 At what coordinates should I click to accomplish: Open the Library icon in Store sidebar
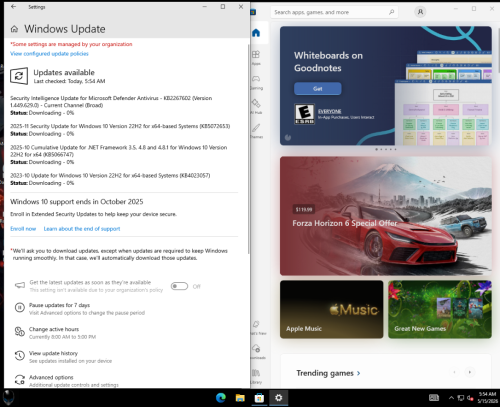(256, 376)
